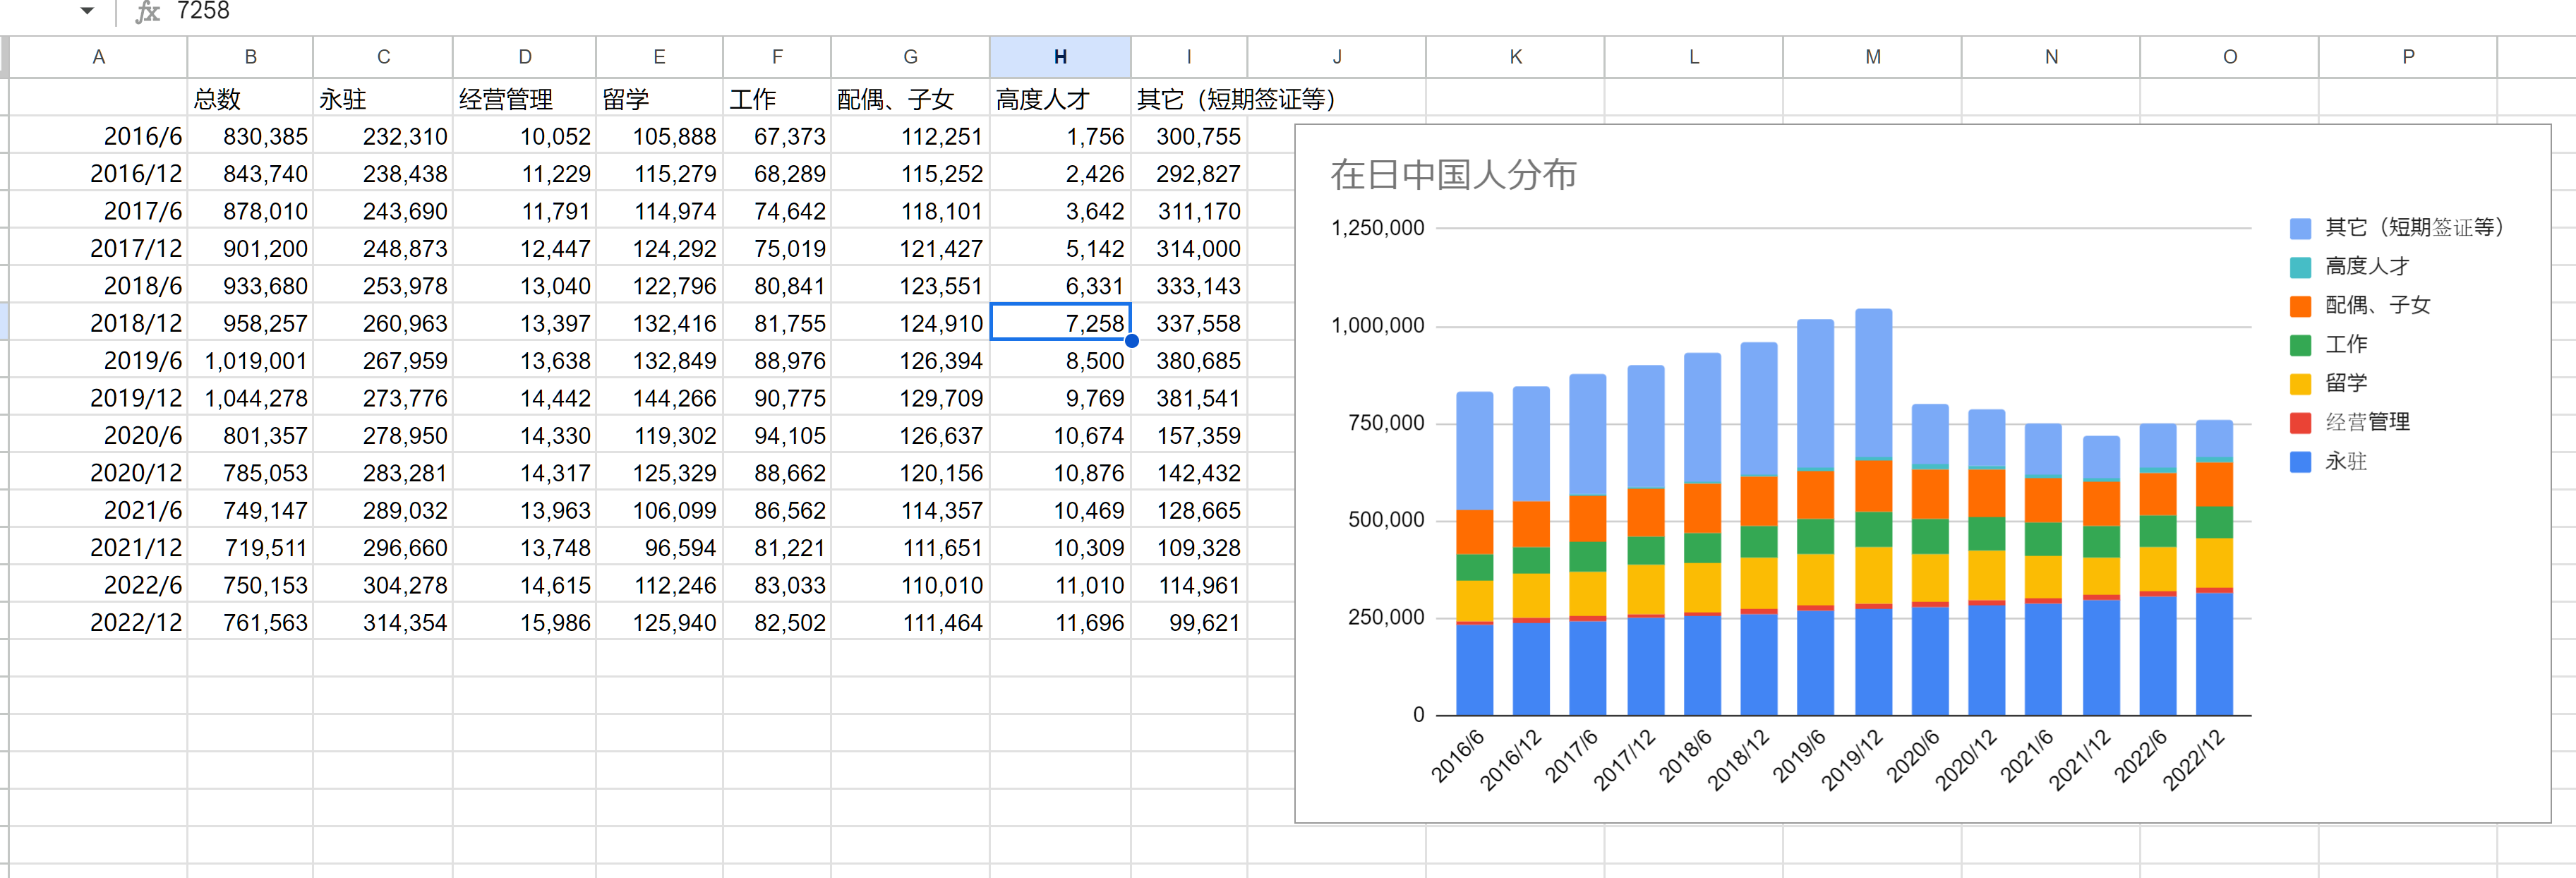2576x878 pixels.
Task: Select total cell 1,044,278
Action: [x=250, y=398]
